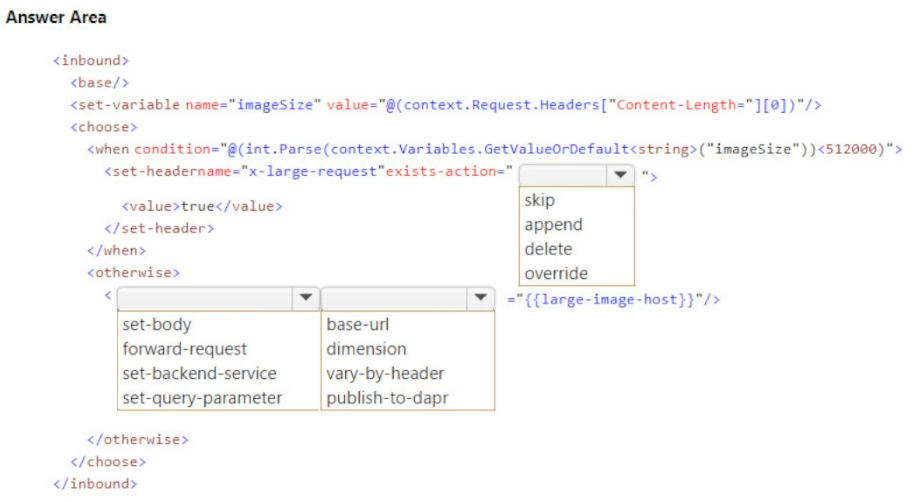Pick set-backend-service from the list
The height and width of the screenshot is (502, 921).
(199, 373)
